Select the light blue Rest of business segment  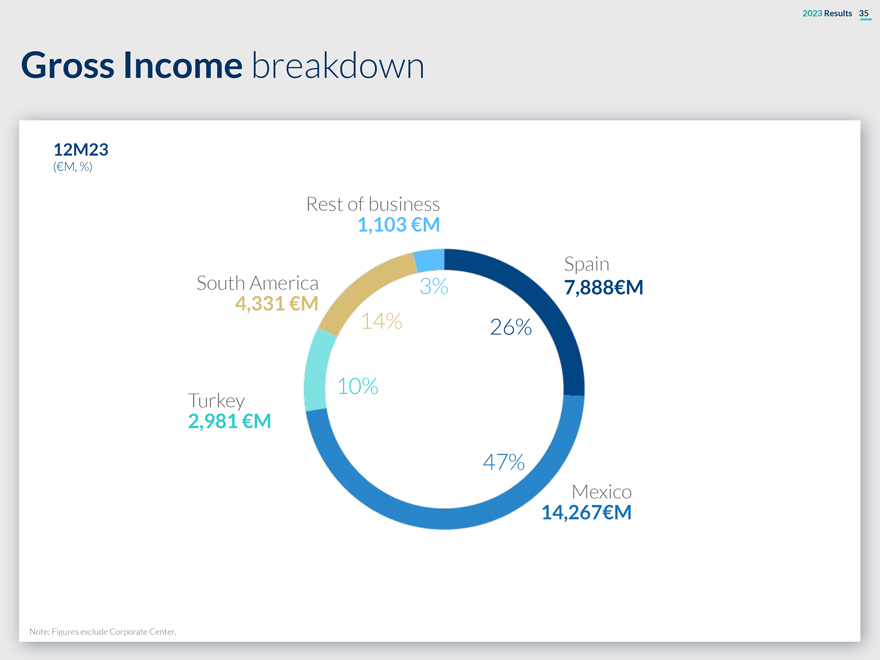click(429, 259)
